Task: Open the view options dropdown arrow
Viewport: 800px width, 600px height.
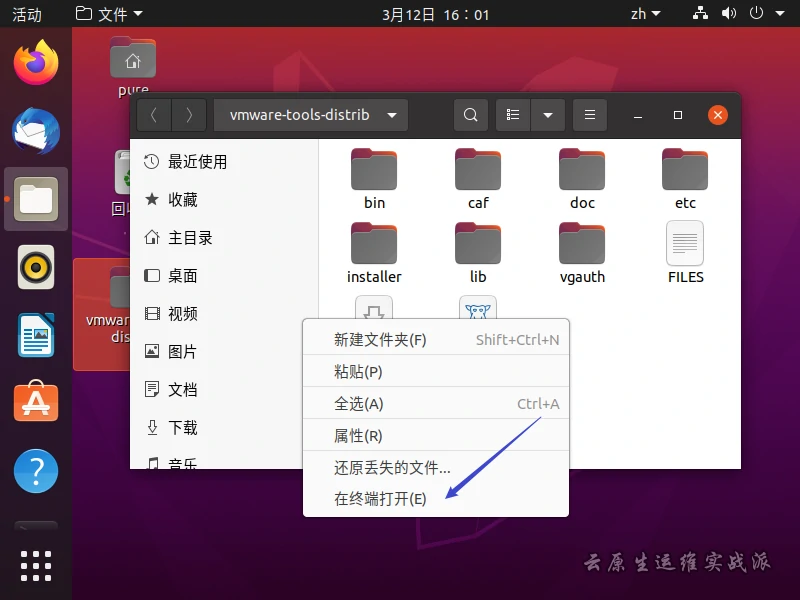Action: [548, 115]
